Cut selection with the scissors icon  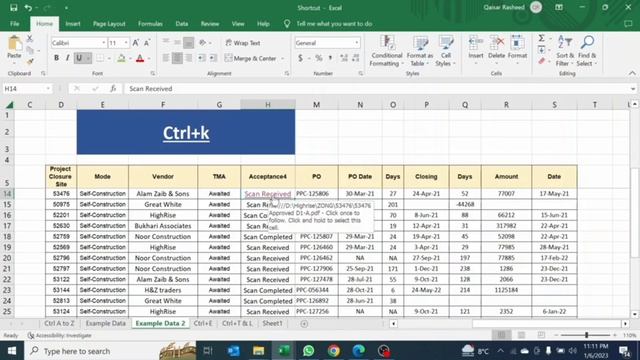tap(29, 39)
